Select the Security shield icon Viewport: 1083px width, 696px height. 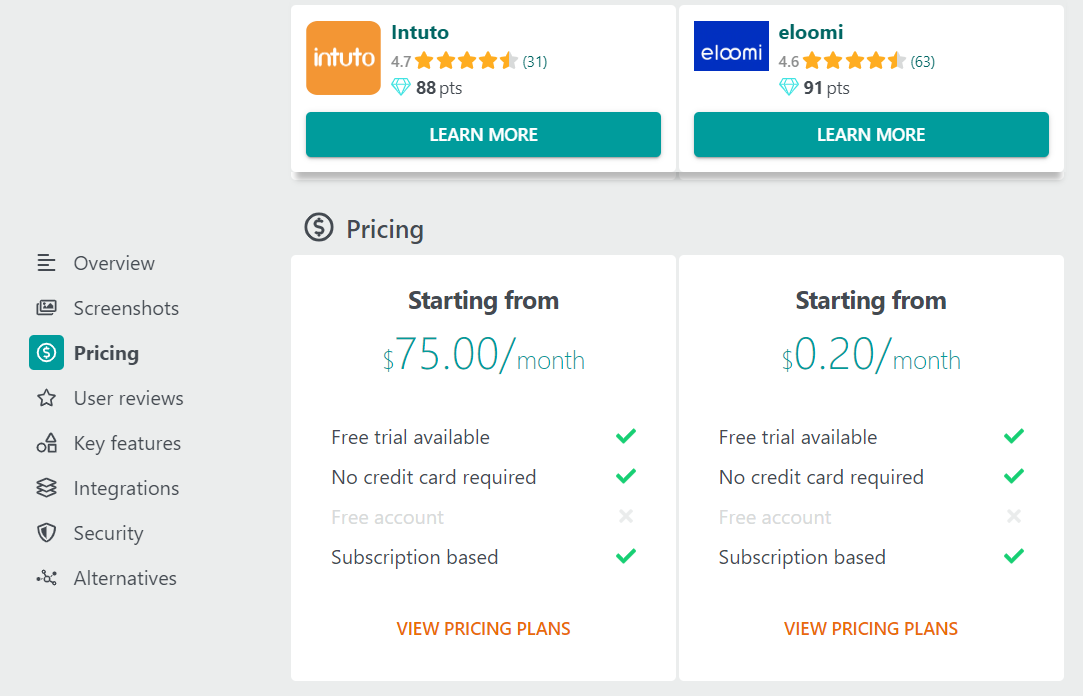pyautogui.click(x=45, y=532)
